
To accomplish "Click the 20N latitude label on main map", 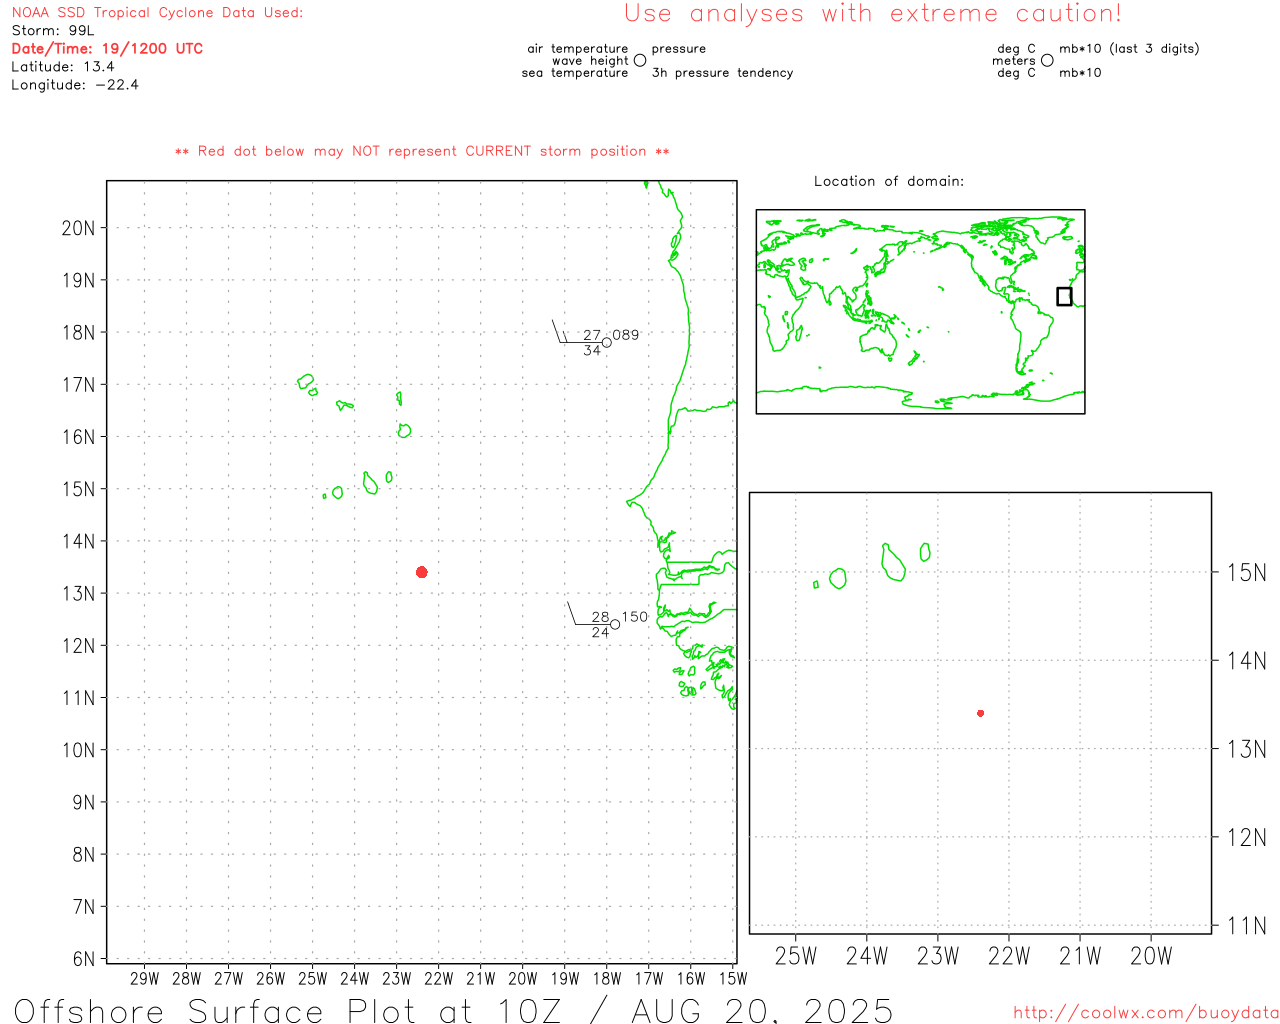I will coord(79,228).
